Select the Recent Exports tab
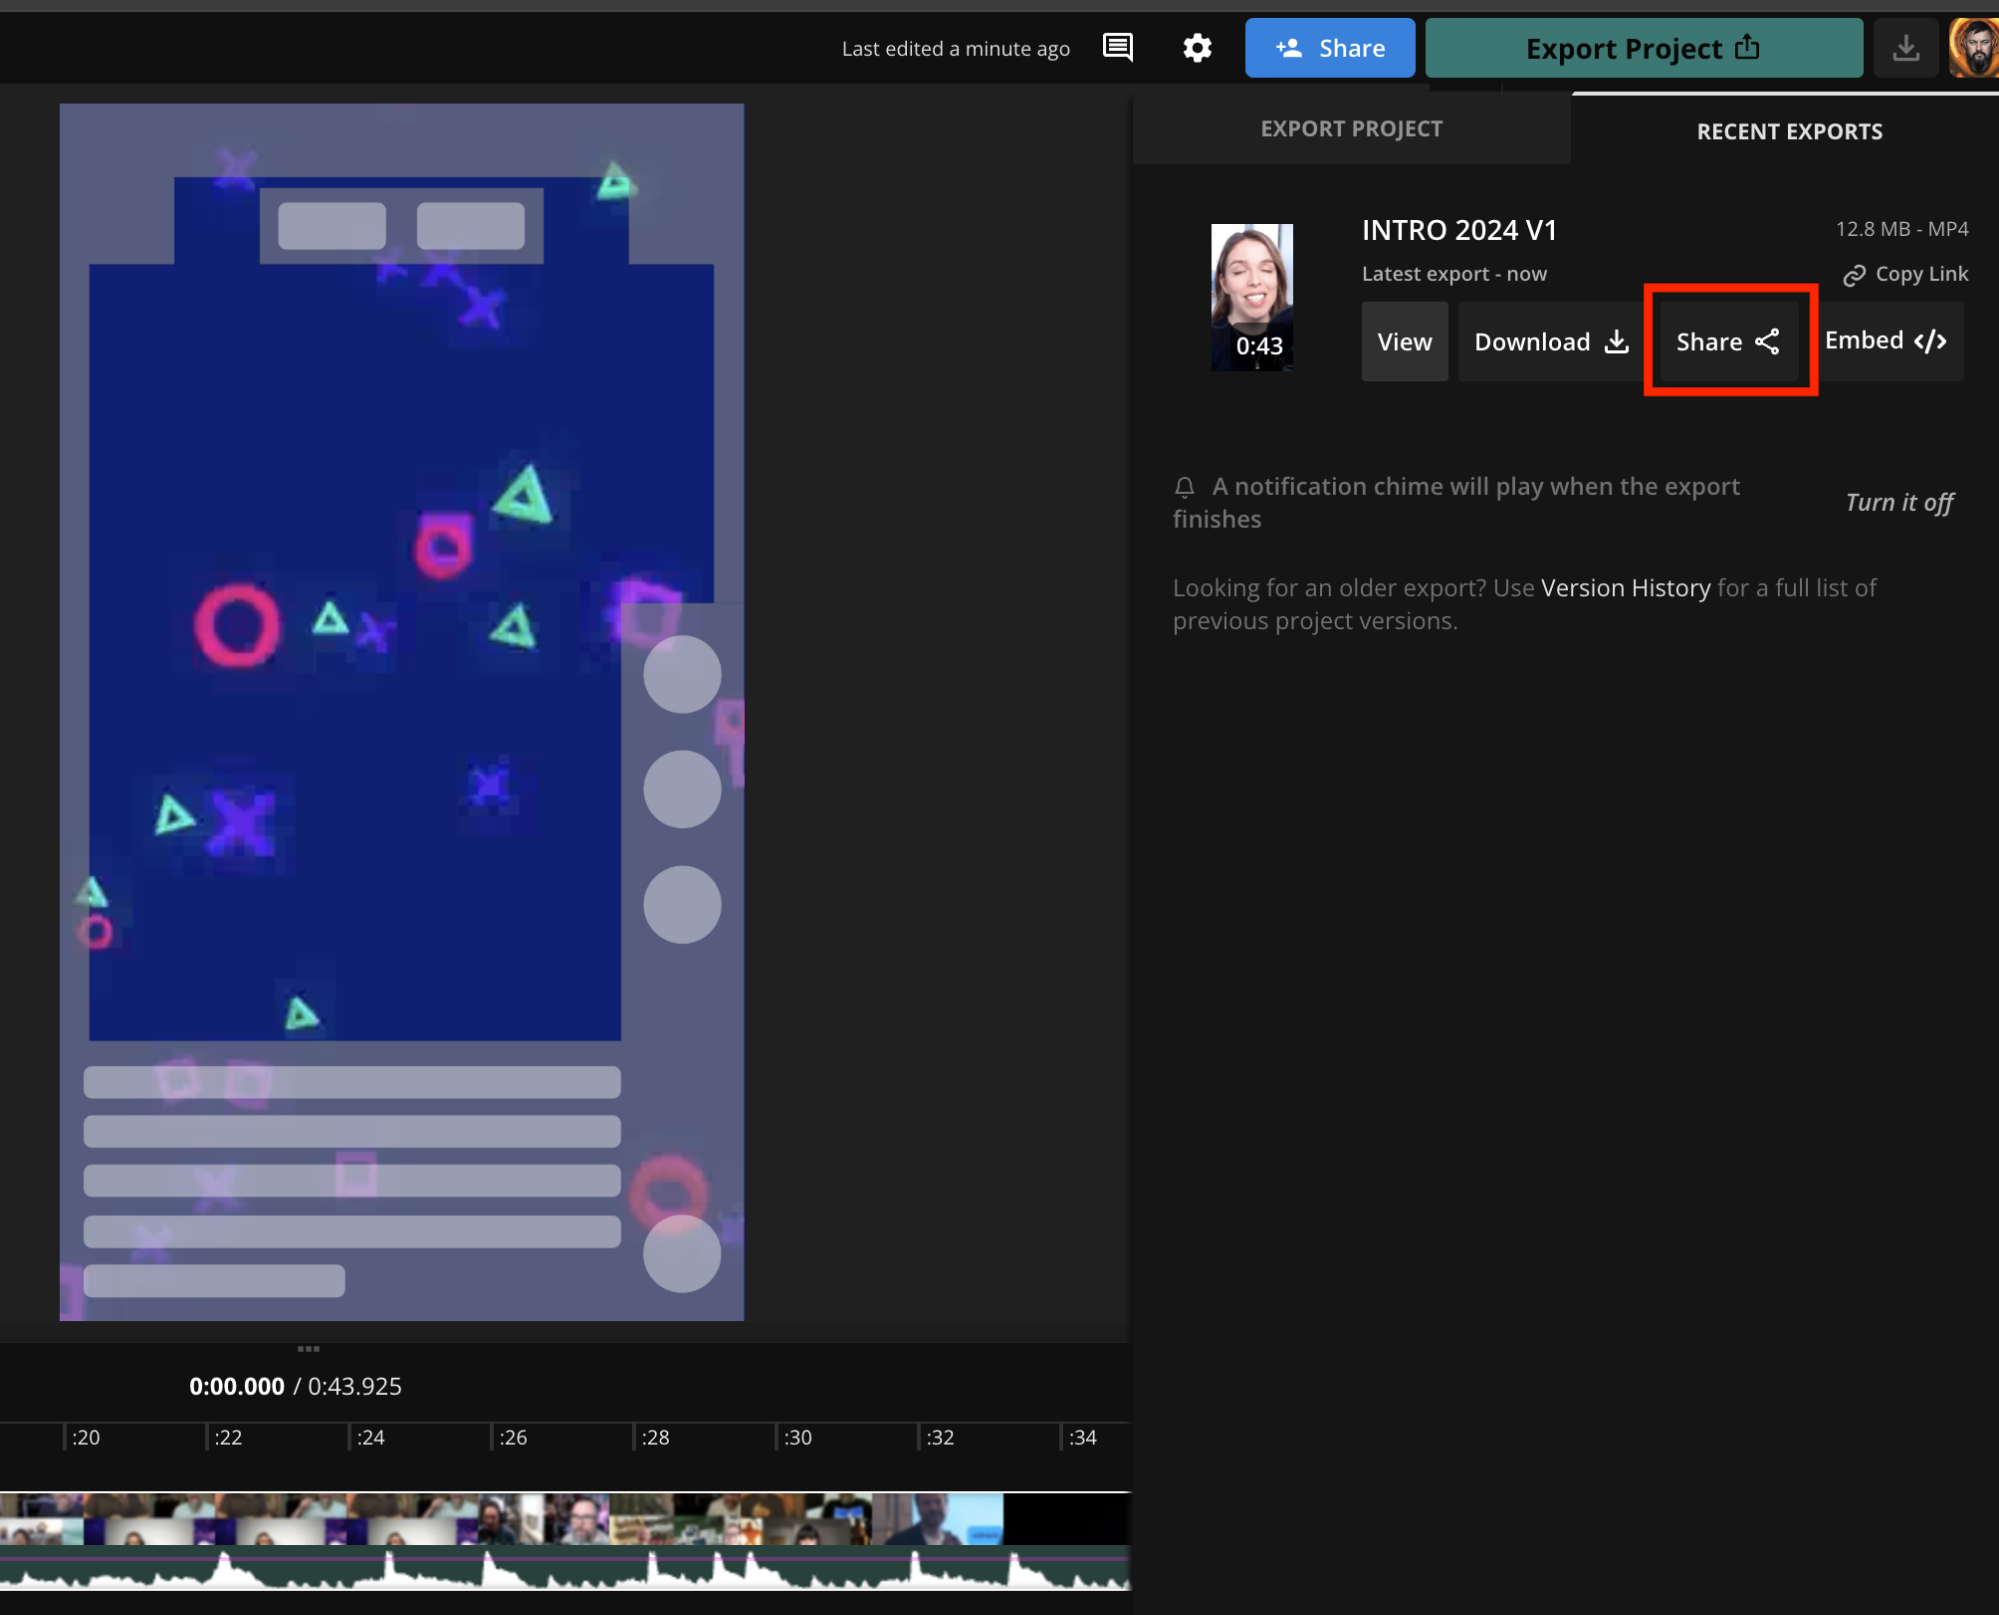This screenshot has width=1999, height=1615. (1788, 131)
